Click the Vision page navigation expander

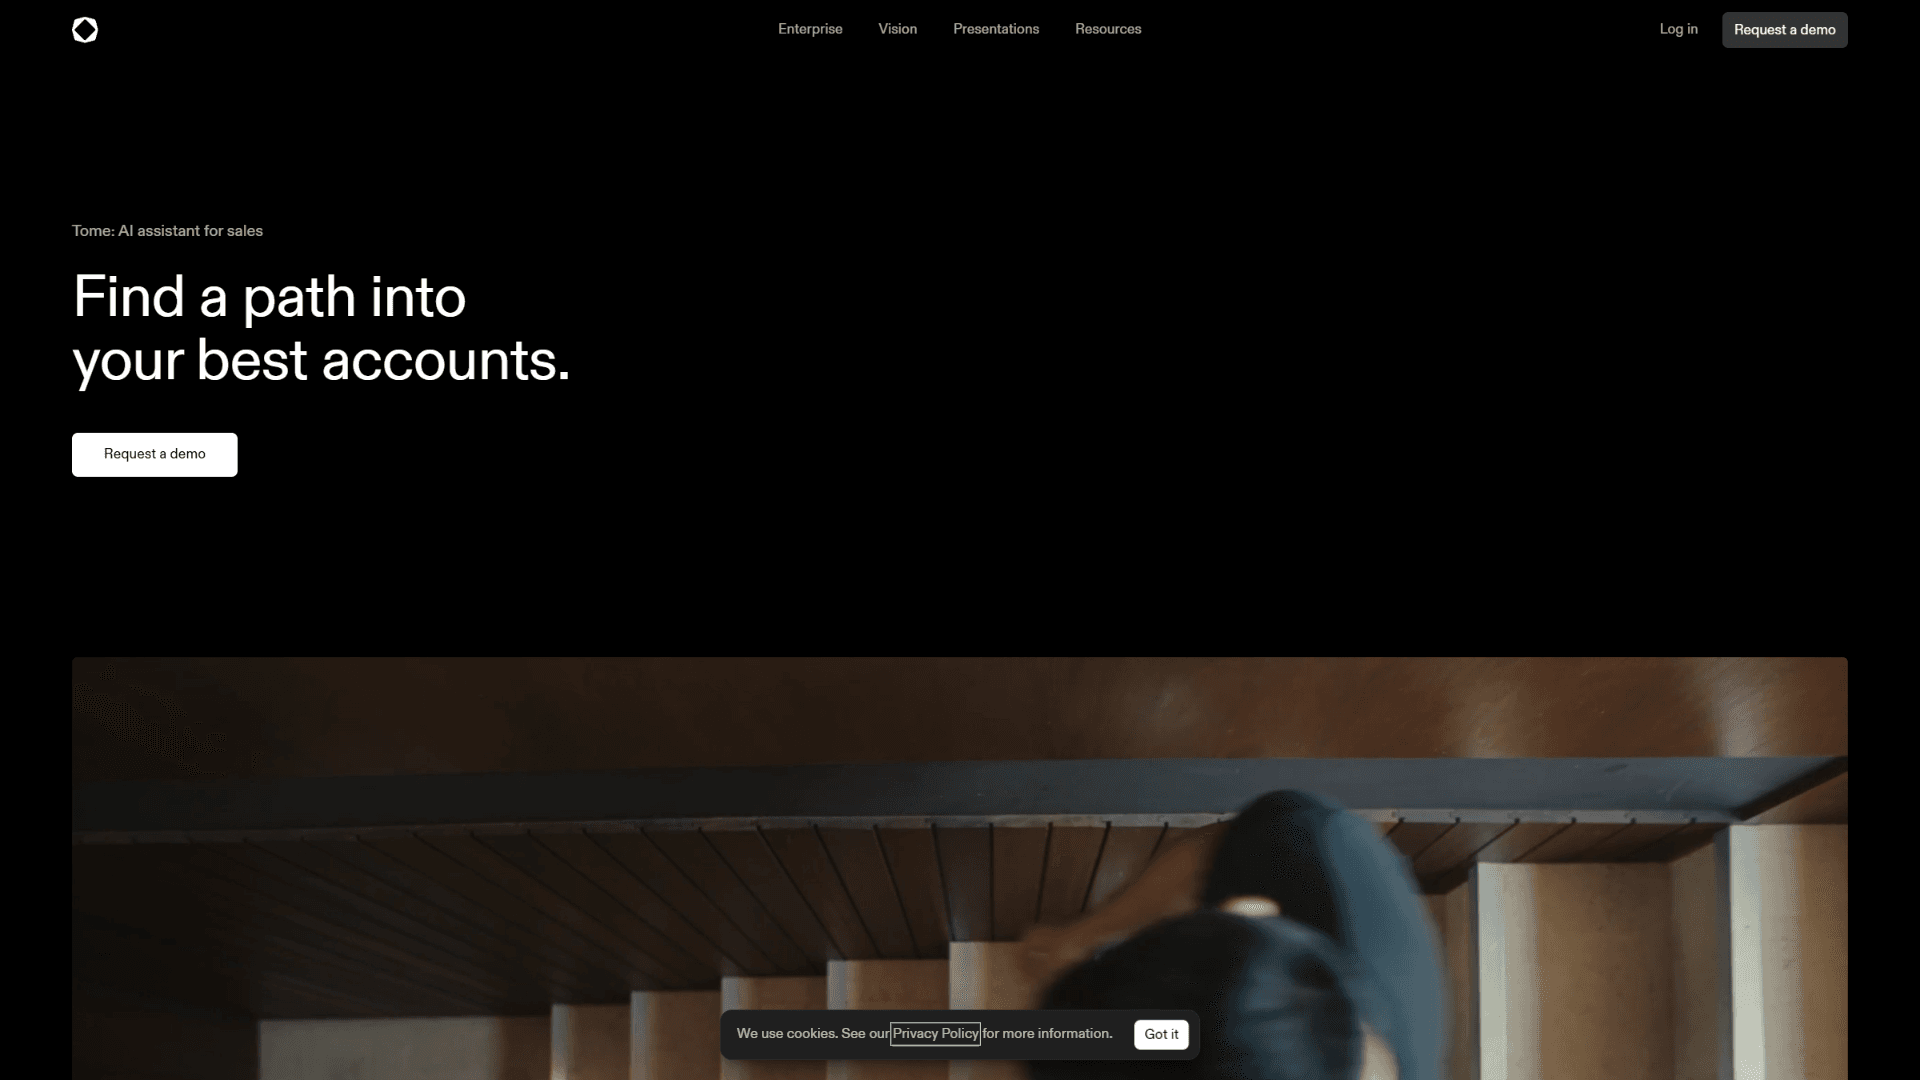[897, 29]
